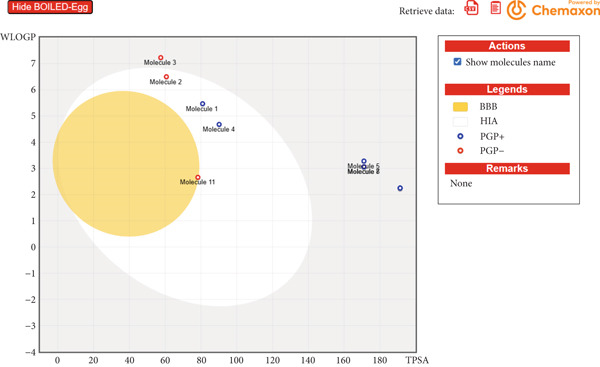Download data as CSV file icon
Screen dimensions: 600x367
tap(471, 8)
